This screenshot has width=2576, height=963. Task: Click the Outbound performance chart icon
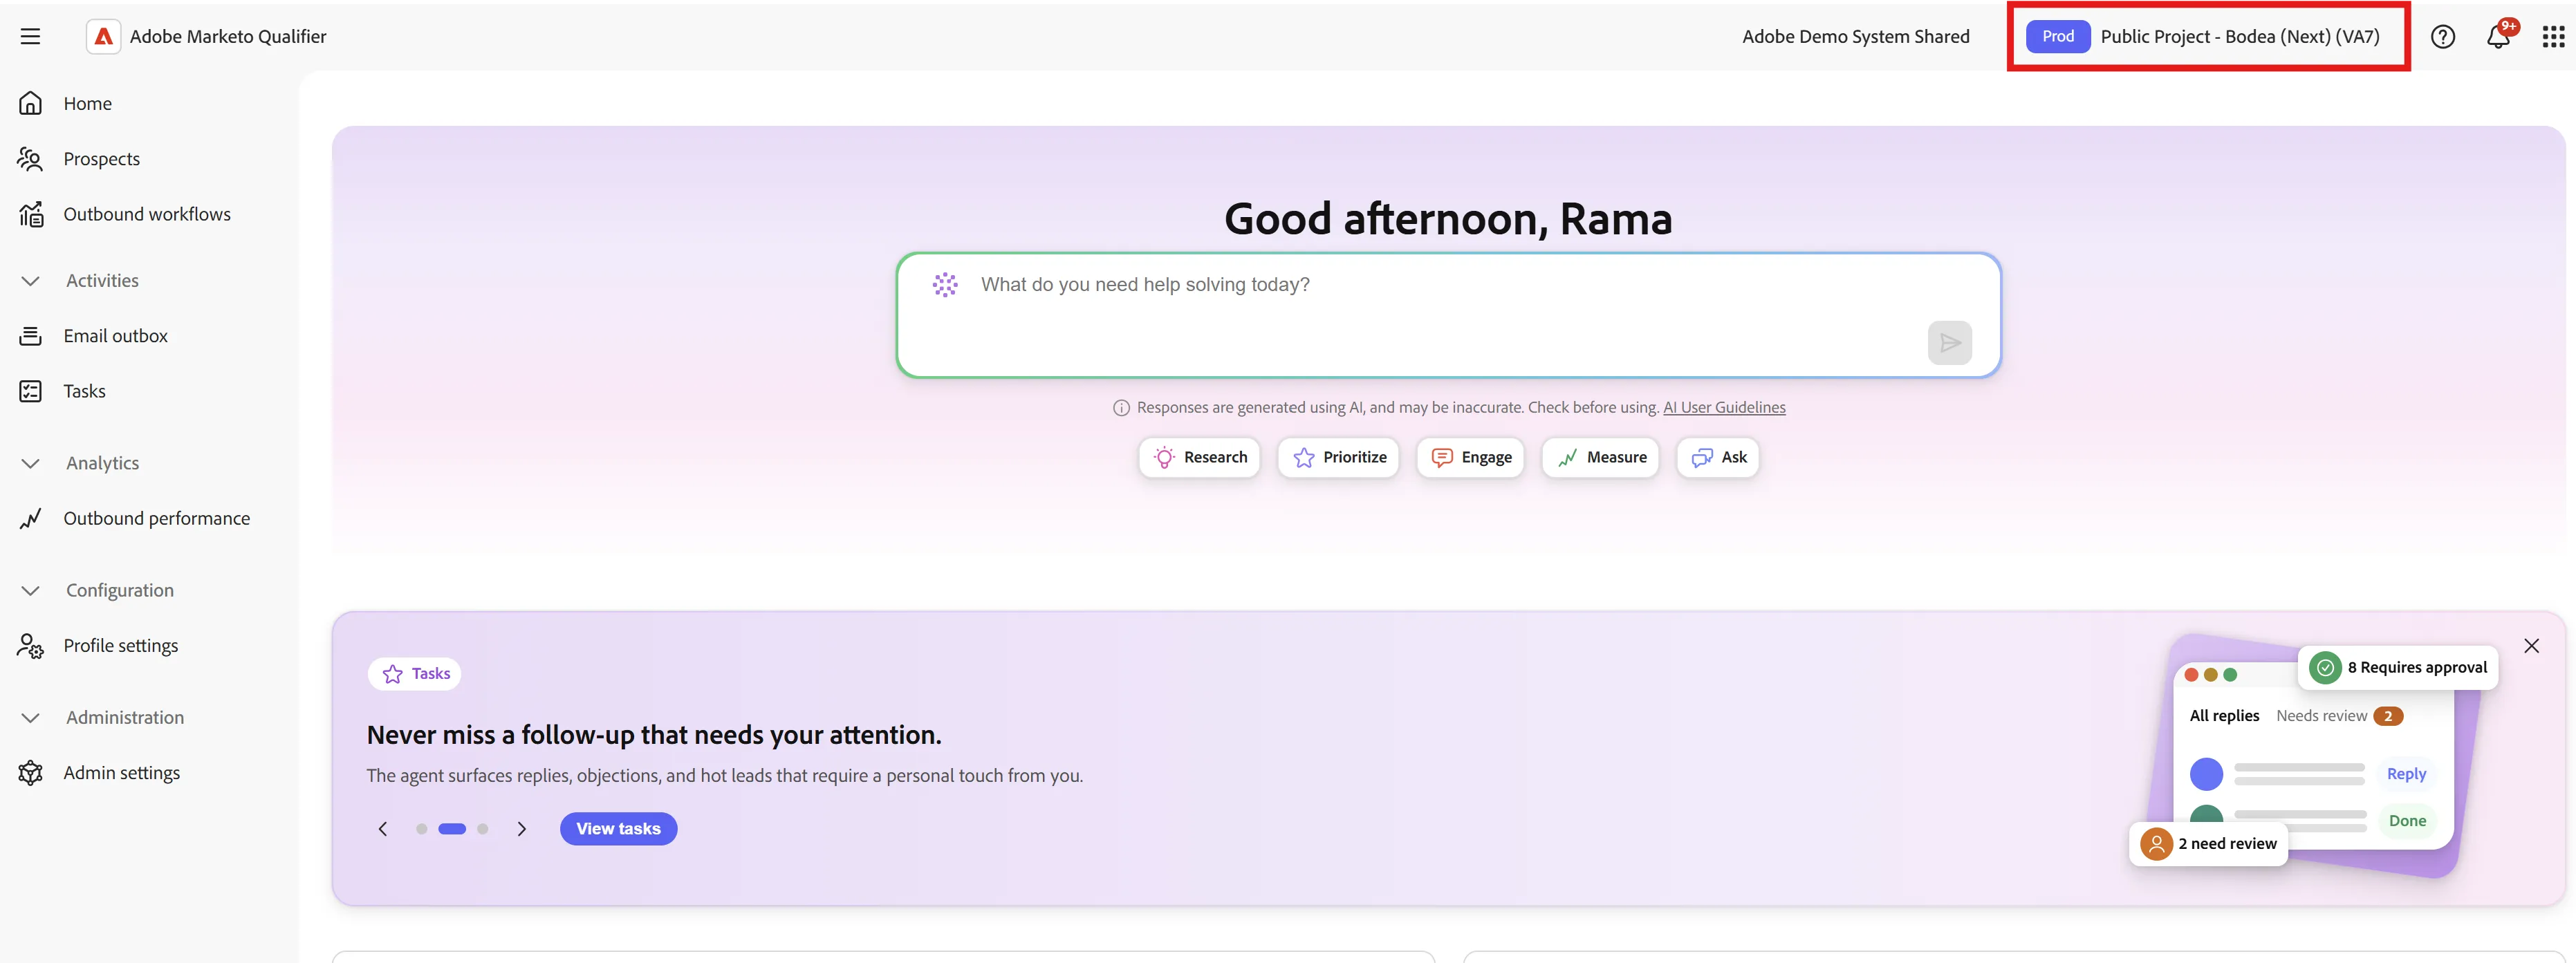30,518
